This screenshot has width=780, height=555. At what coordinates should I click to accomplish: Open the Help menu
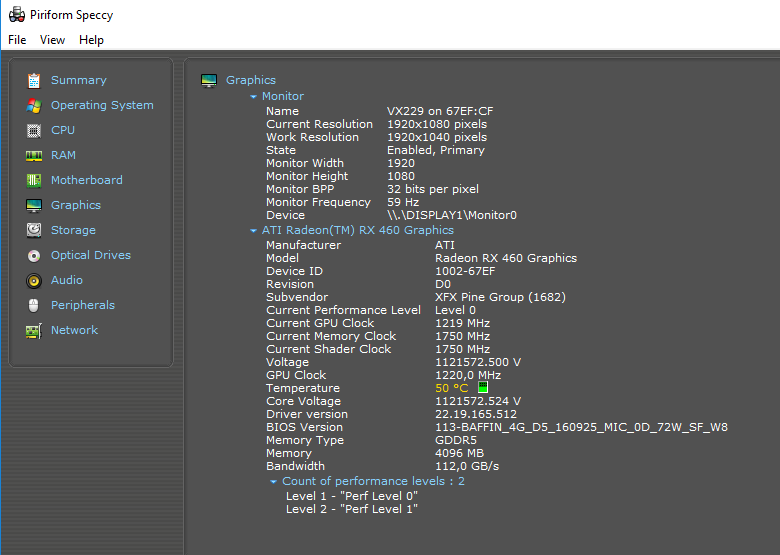click(91, 40)
